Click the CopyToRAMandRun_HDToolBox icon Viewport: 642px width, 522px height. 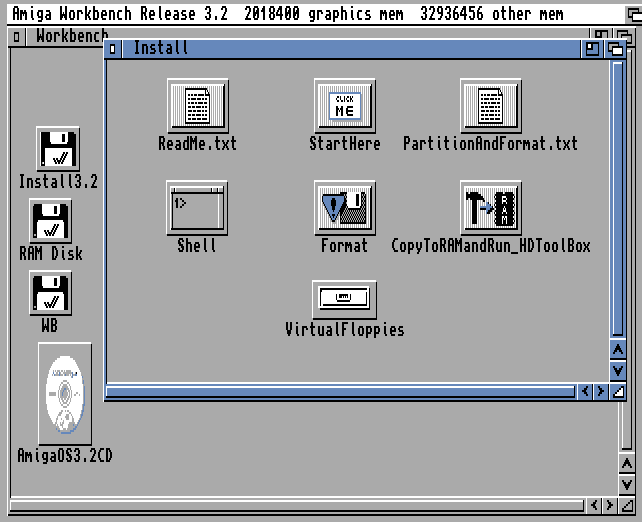(490, 207)
